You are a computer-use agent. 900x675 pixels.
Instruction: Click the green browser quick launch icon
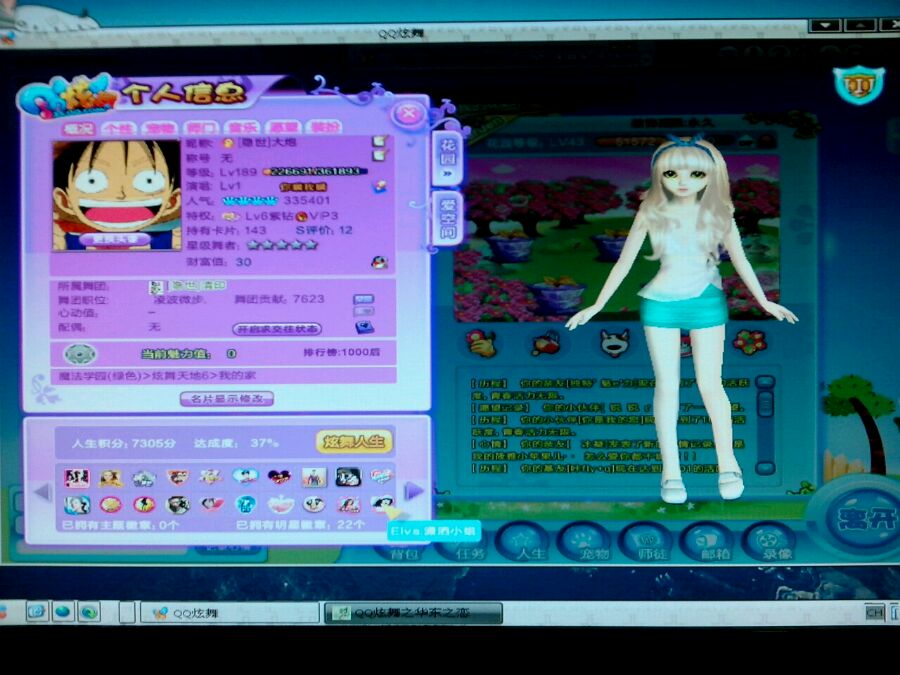(88, 612)
